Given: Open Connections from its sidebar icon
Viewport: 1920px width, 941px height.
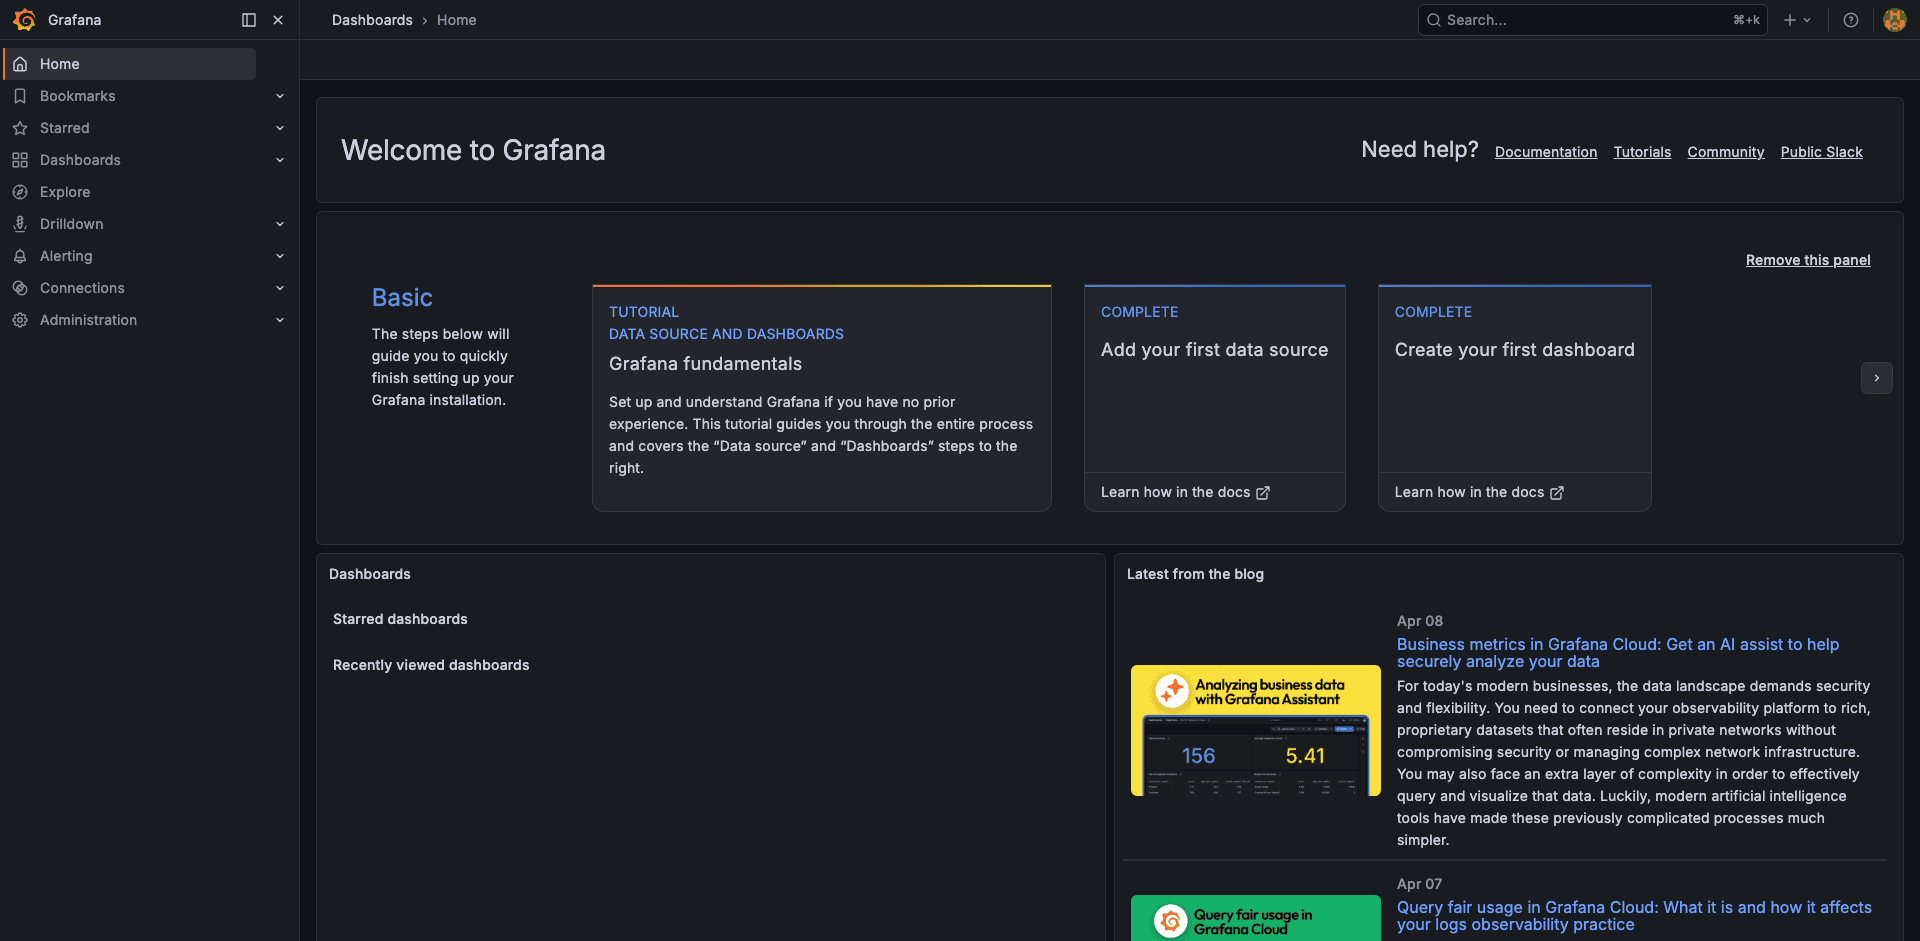Looking at the screenshot, I should coord(20,288).
